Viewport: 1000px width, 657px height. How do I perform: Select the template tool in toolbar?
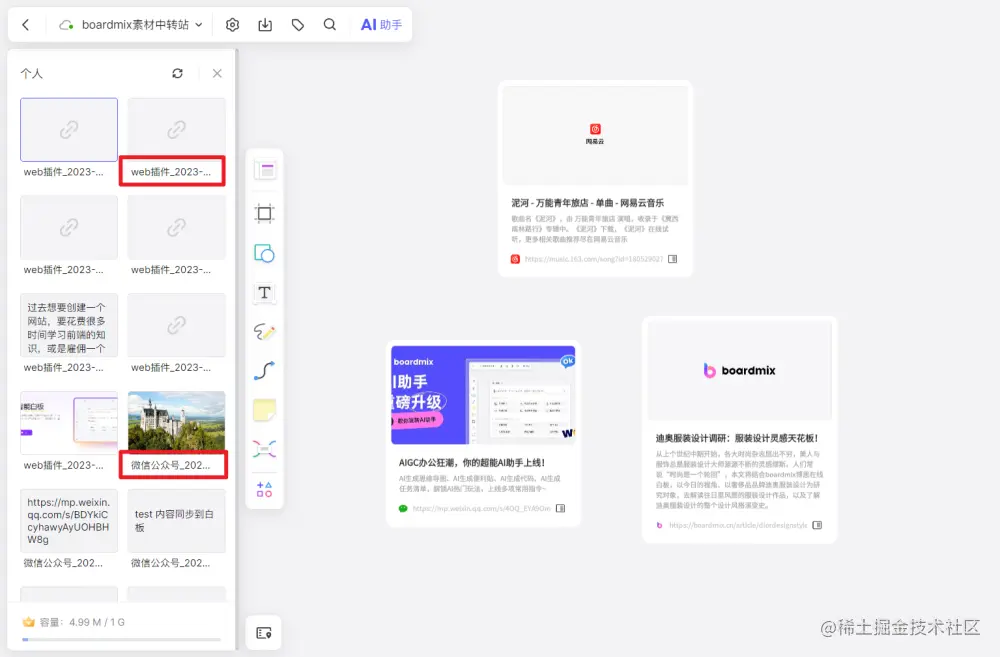265,170
